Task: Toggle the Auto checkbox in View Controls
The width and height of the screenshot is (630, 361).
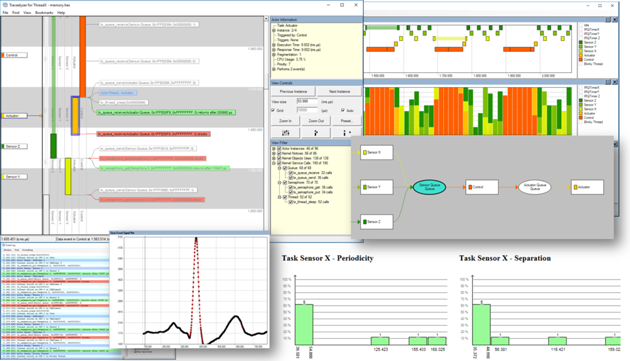Action: [x=343, y=111]
